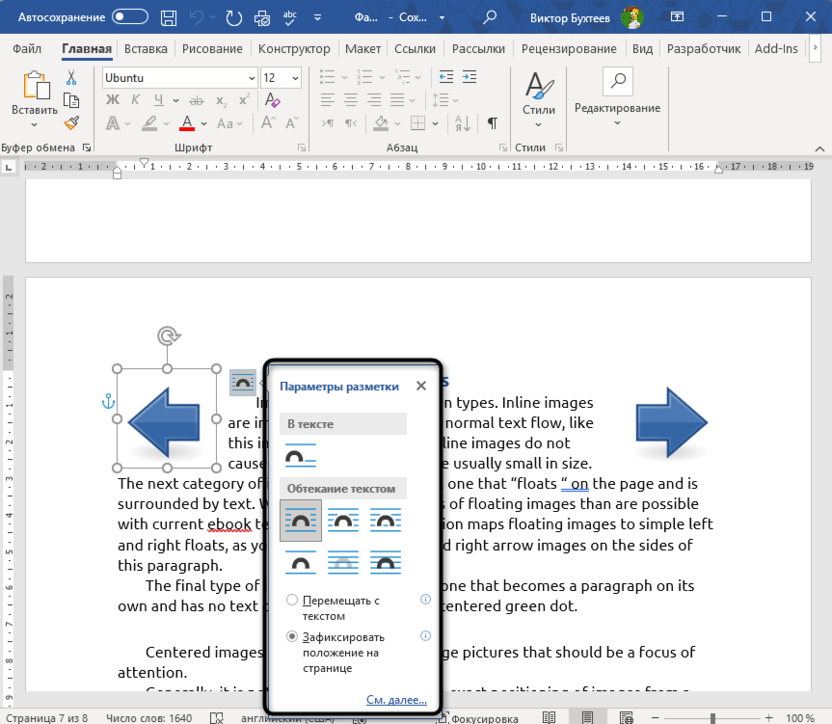Expand the font size dropdown
Screen dimensions: 832x724
pyautogui.click(x=295, y=78)
